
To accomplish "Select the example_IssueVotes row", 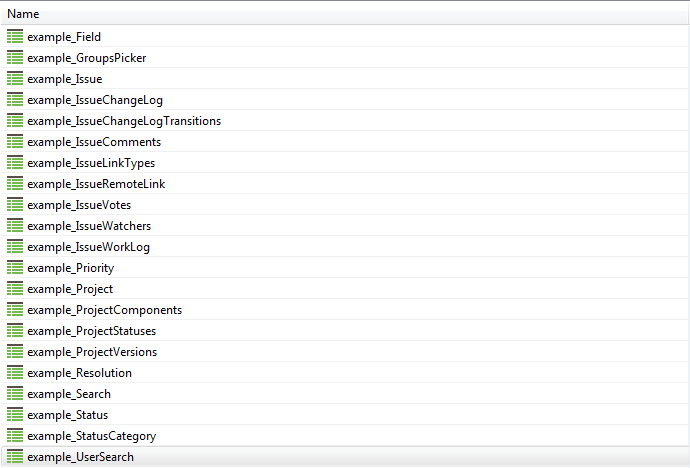I will [x=79, y=205].
